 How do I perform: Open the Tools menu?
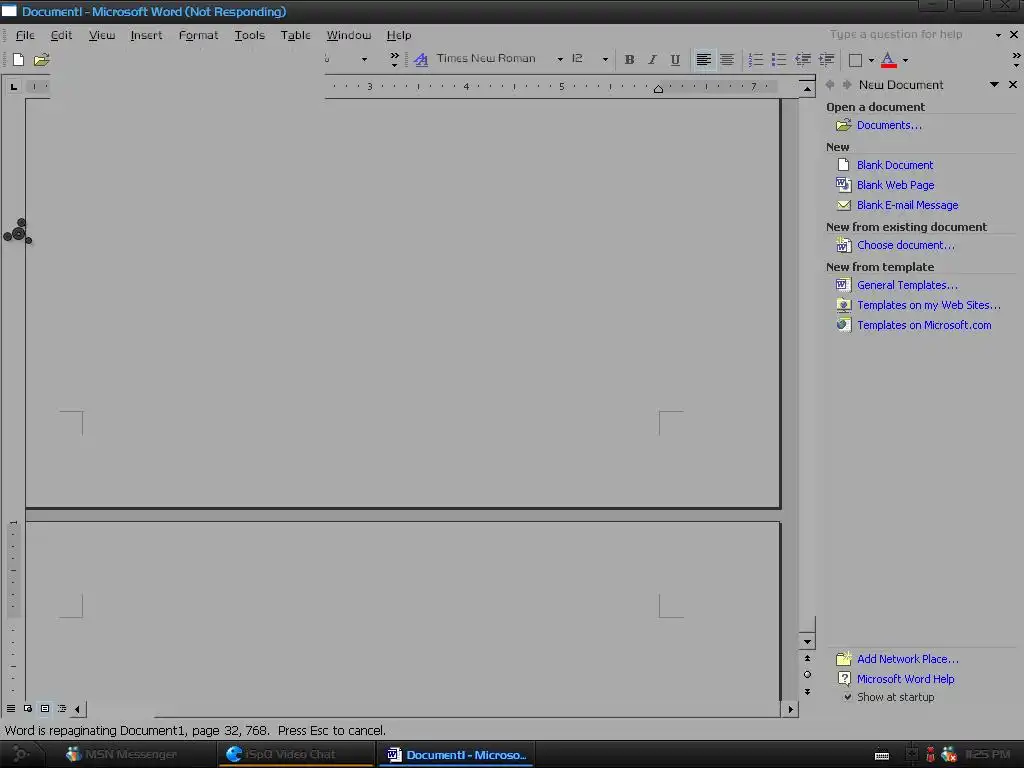click(x=249, y=35)
